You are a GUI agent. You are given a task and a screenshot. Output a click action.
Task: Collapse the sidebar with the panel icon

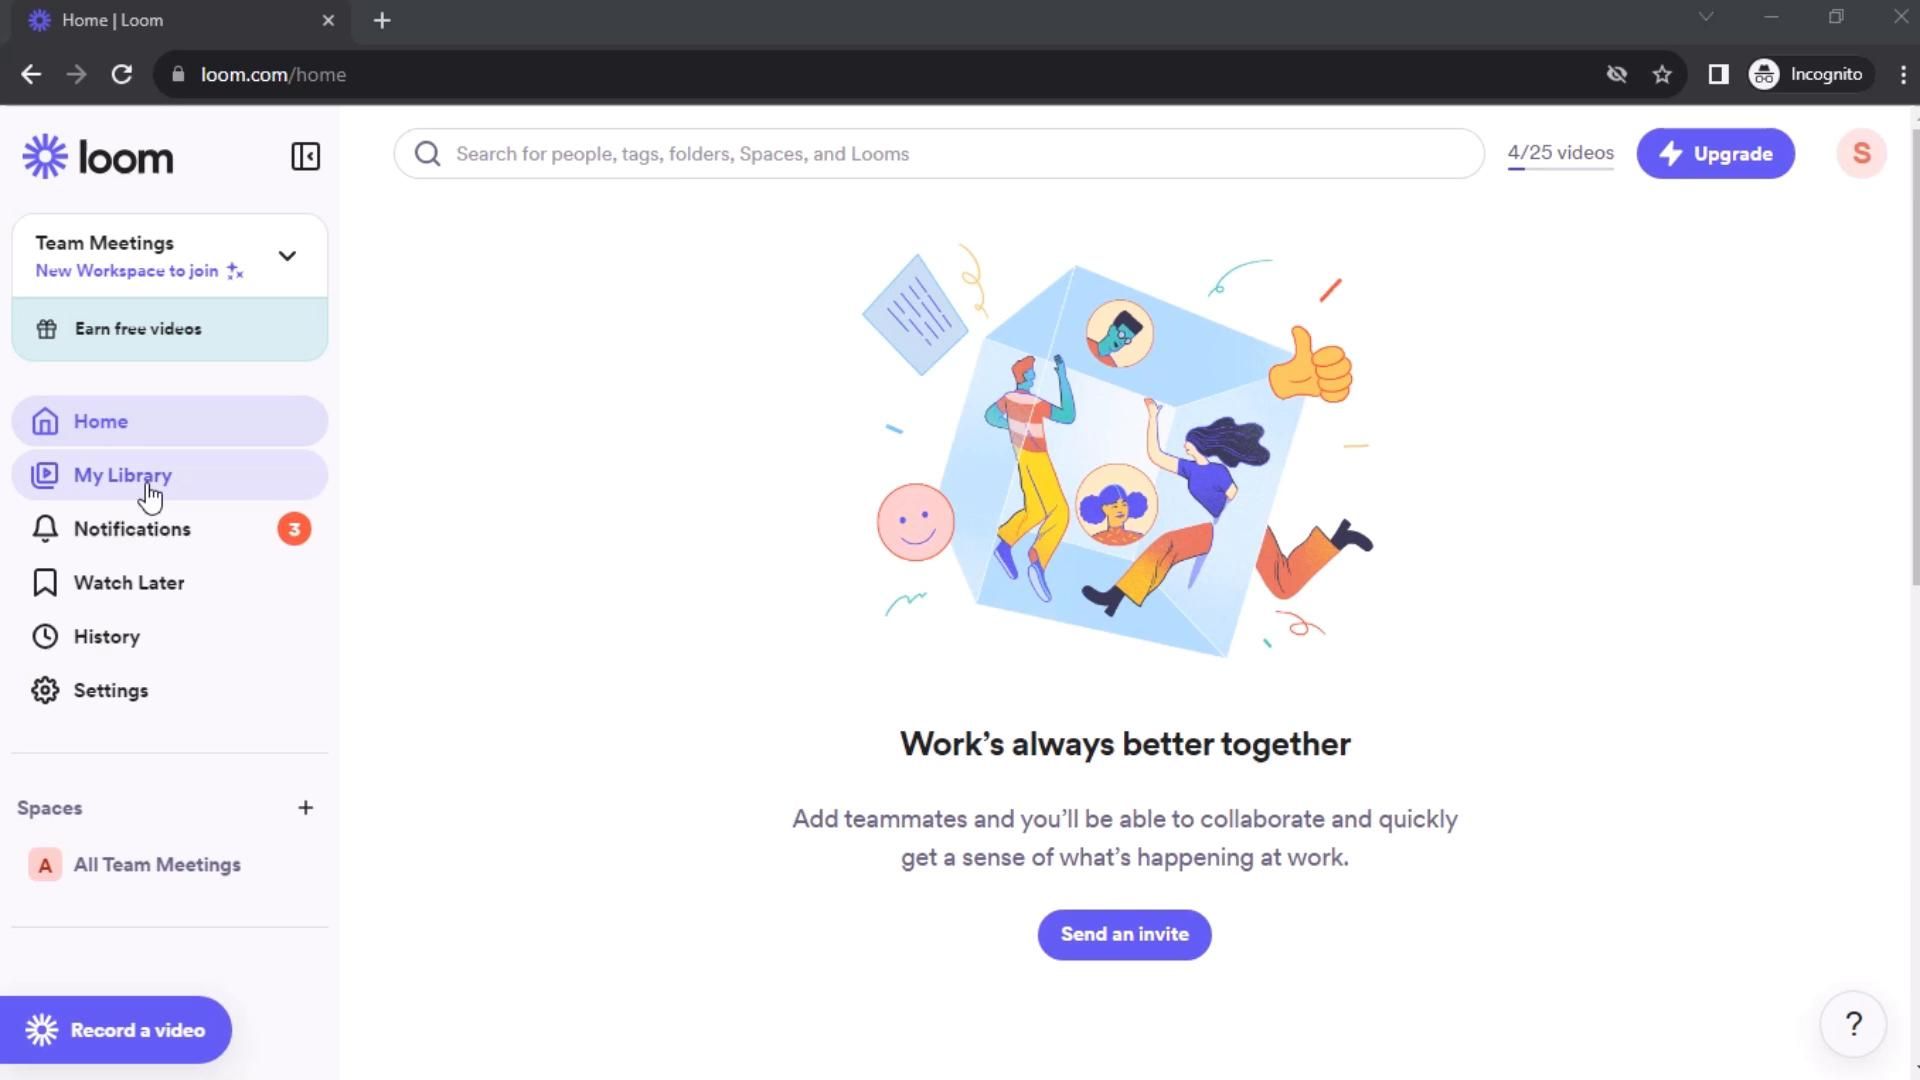(x=305, y=156)
